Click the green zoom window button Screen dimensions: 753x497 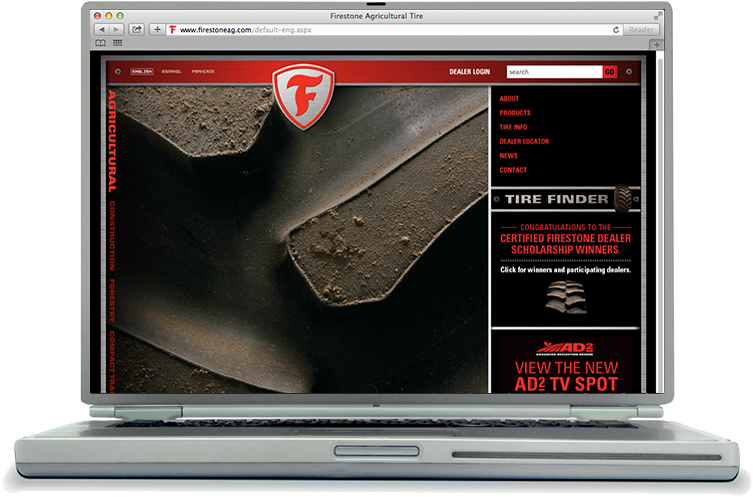click(x=120, y=16)
